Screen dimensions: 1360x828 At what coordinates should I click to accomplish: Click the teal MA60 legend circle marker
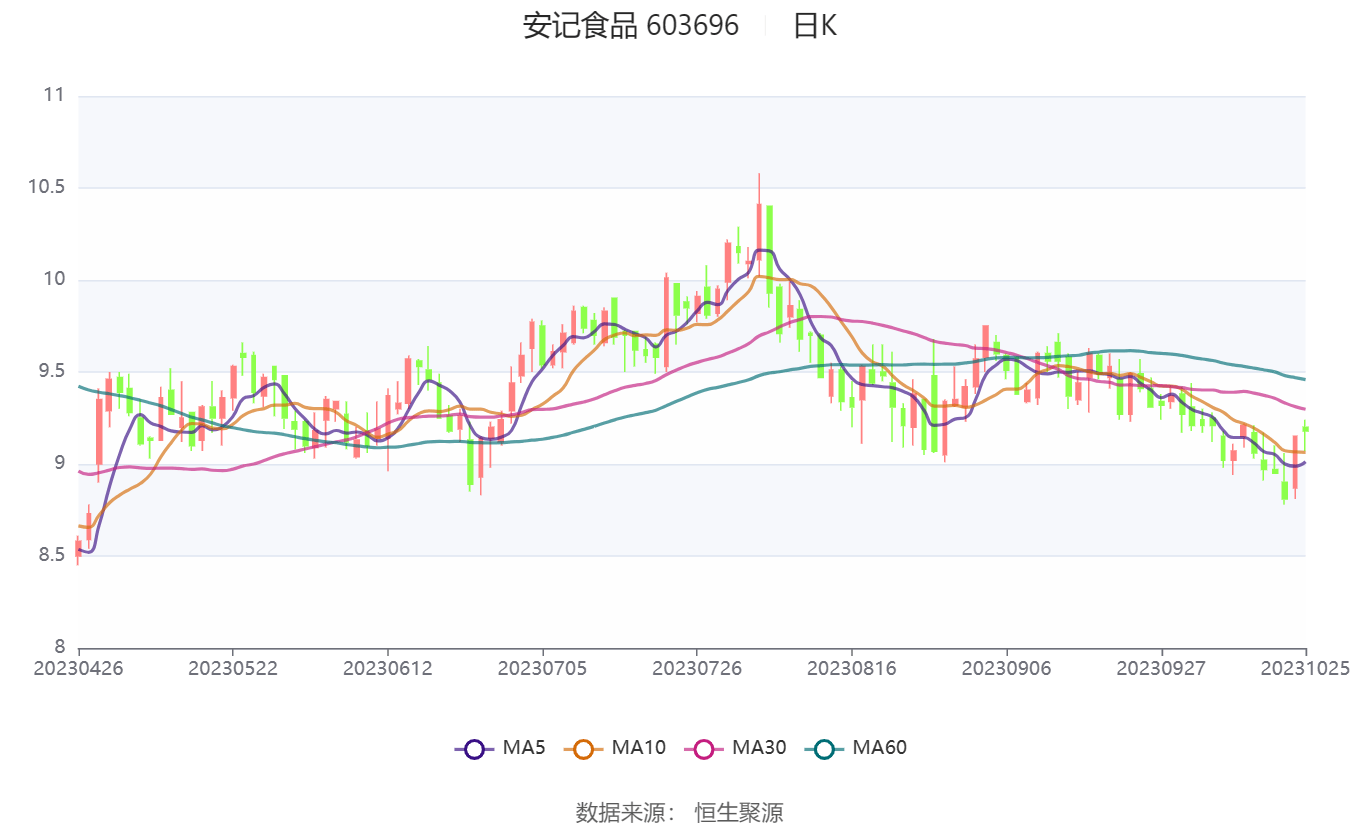click(x=824, y=748)
